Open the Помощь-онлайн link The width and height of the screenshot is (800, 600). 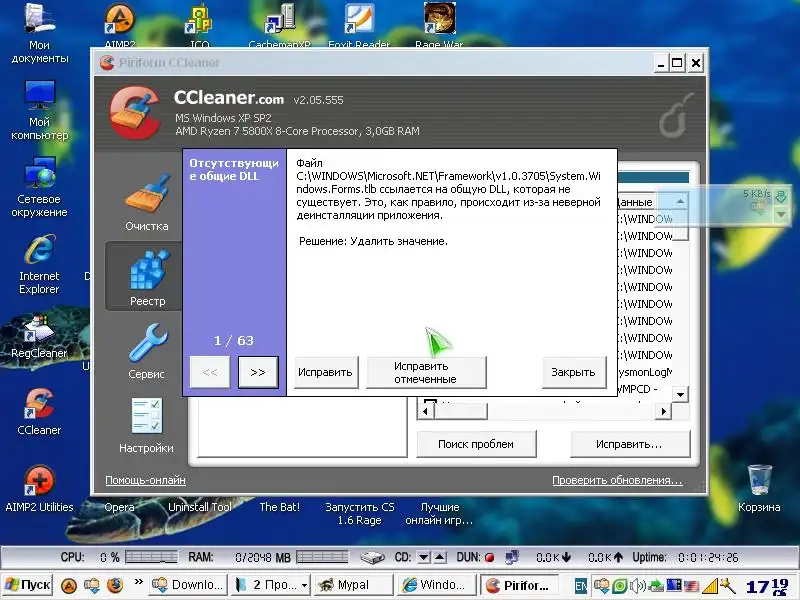145,480
